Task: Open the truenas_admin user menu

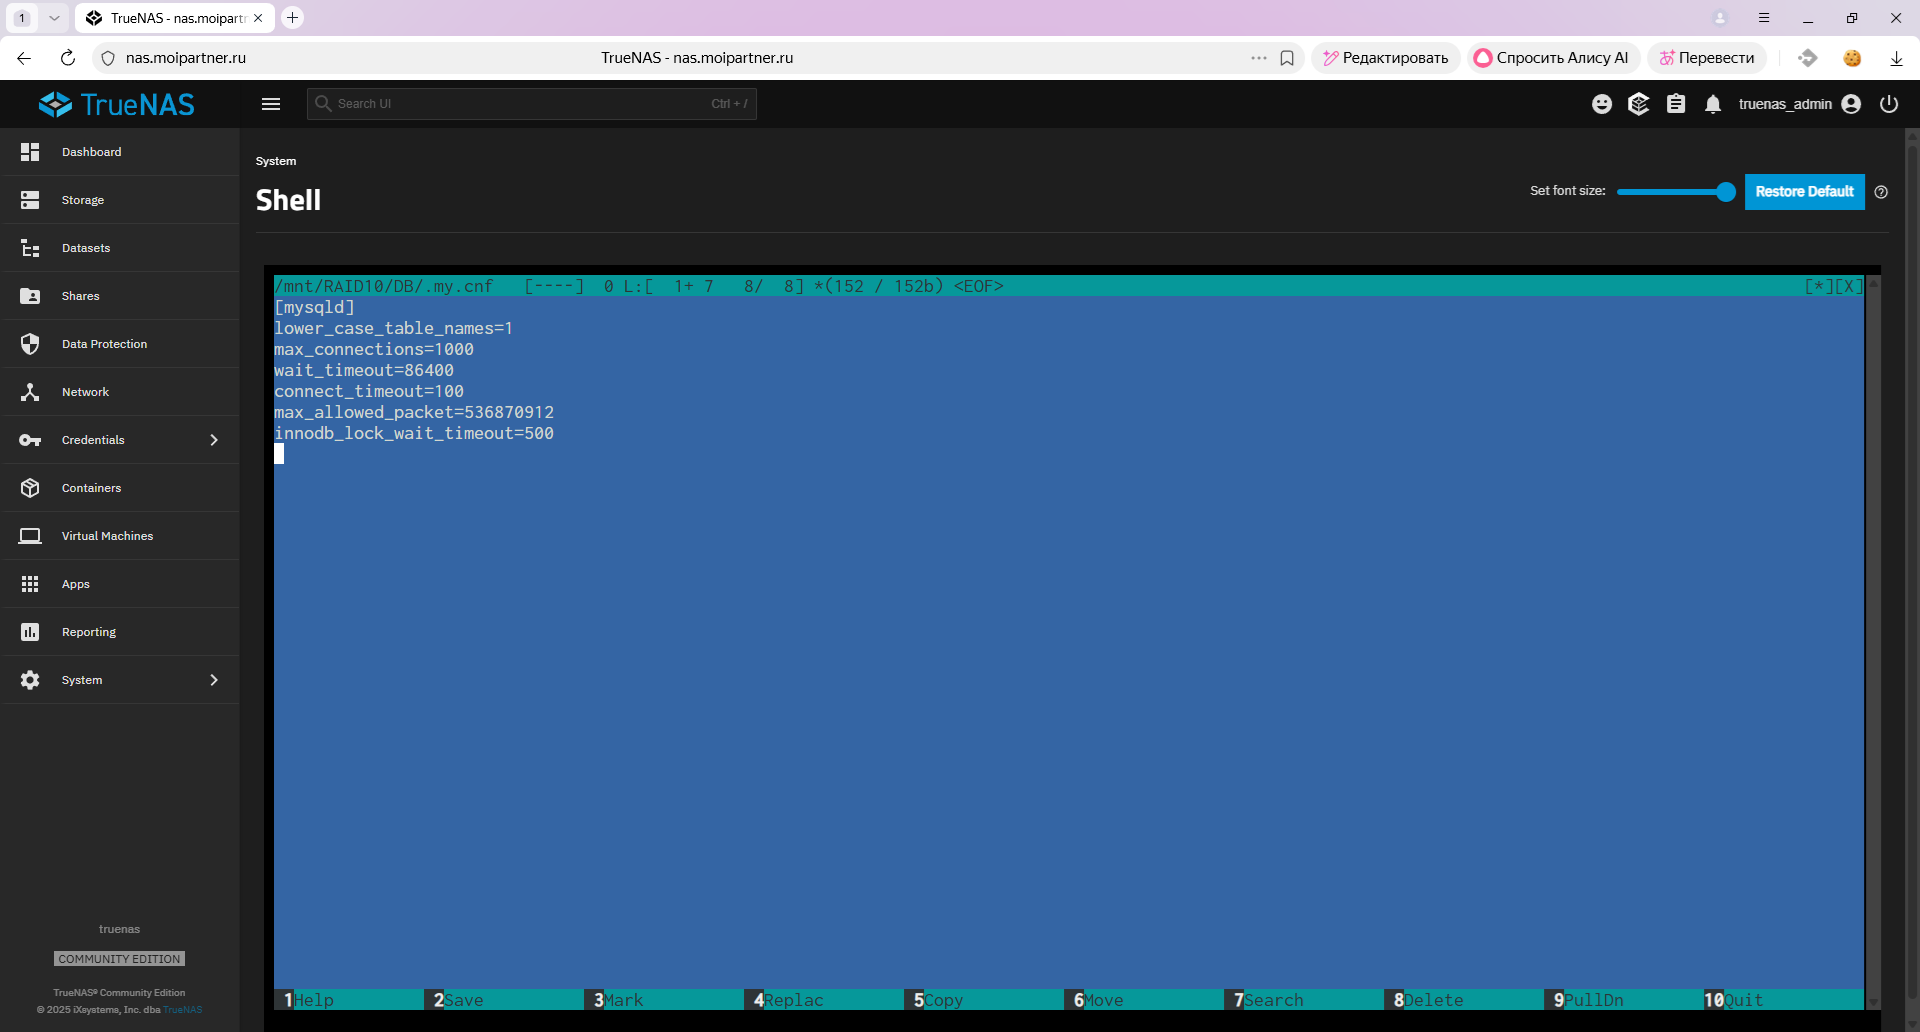Action: [1799, 104]
